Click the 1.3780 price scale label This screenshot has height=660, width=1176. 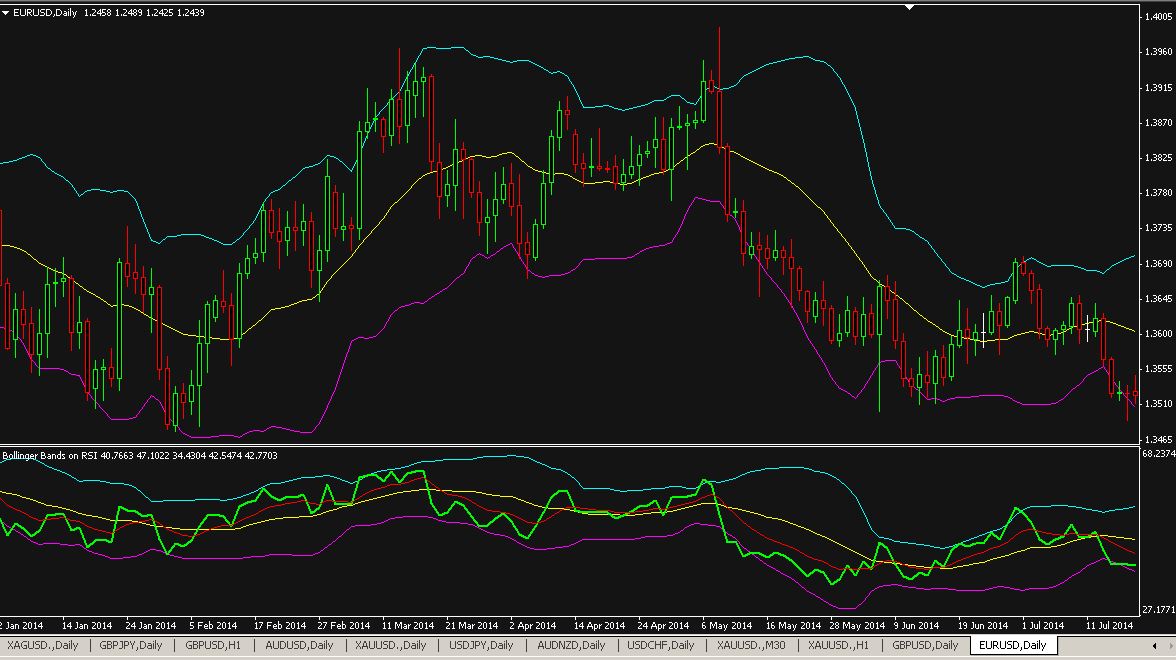pos(1159,193)
